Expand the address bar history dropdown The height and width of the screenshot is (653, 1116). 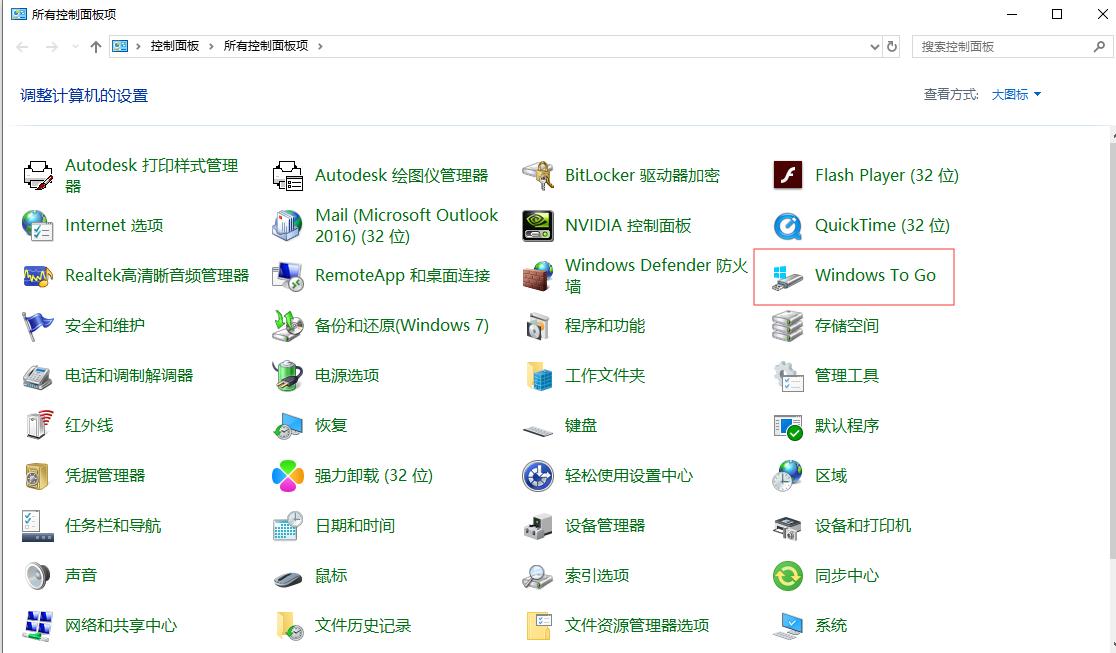coord(874,46)
